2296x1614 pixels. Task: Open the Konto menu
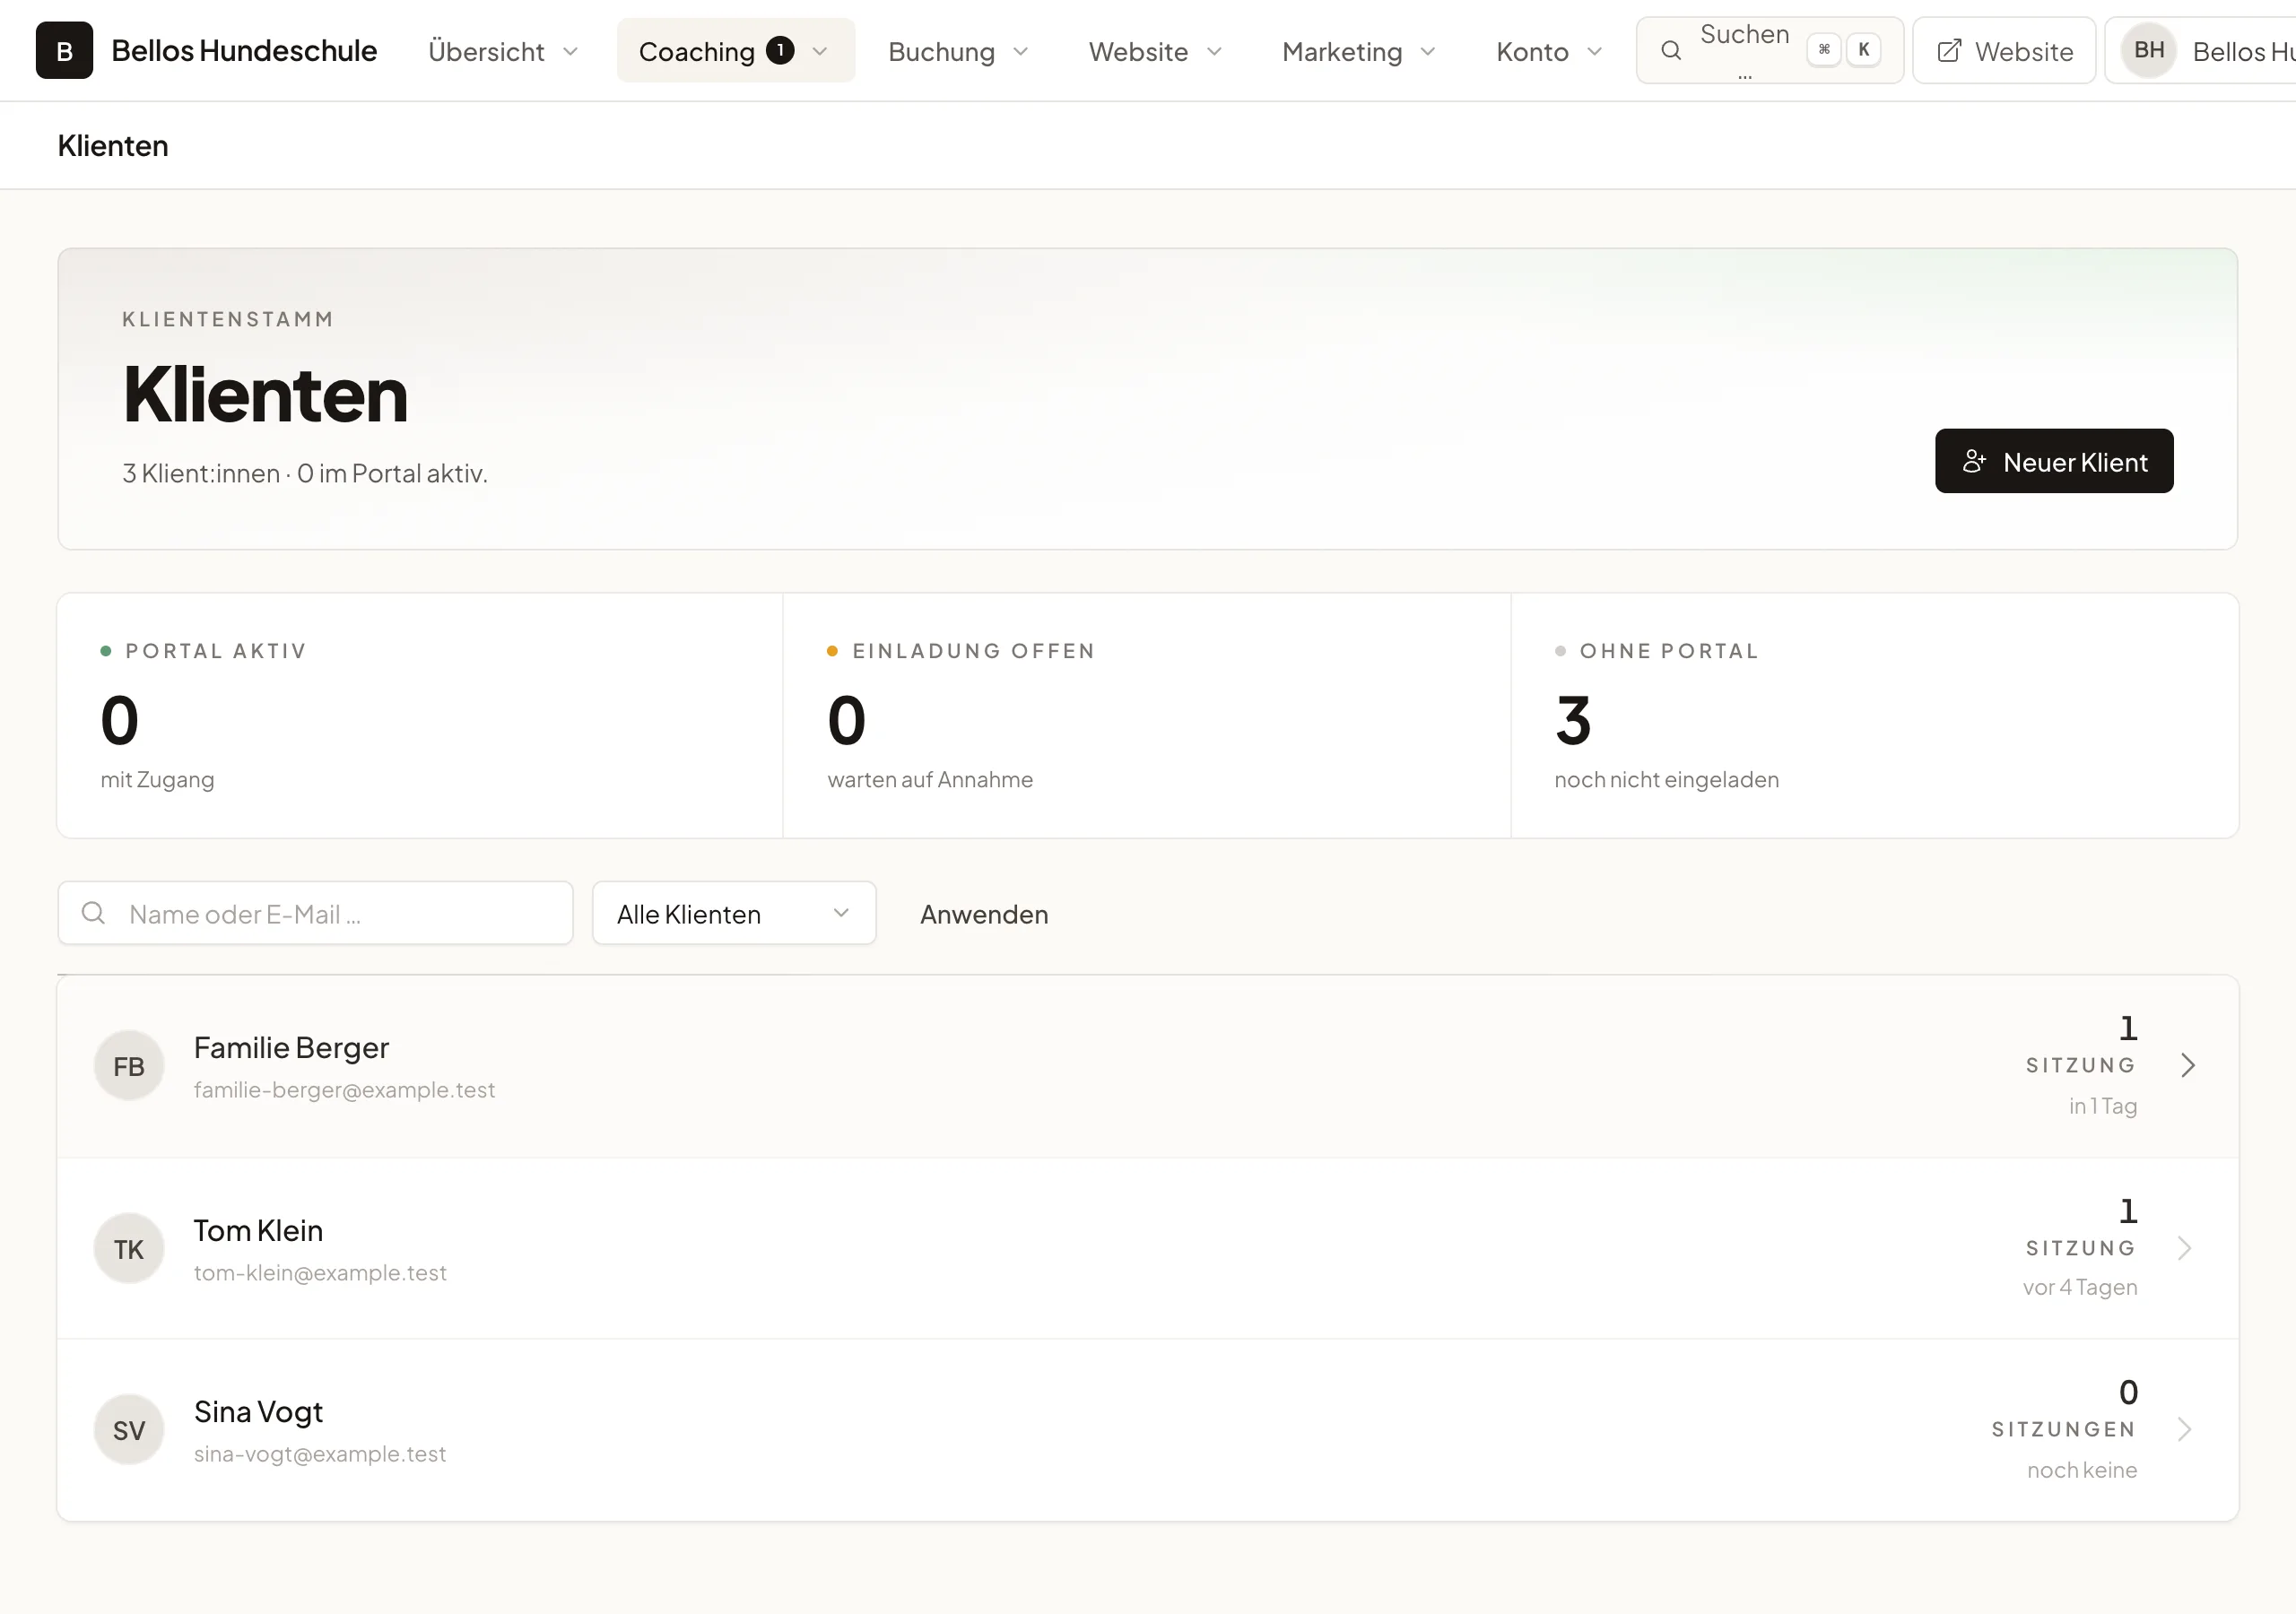coord(1549,51)
